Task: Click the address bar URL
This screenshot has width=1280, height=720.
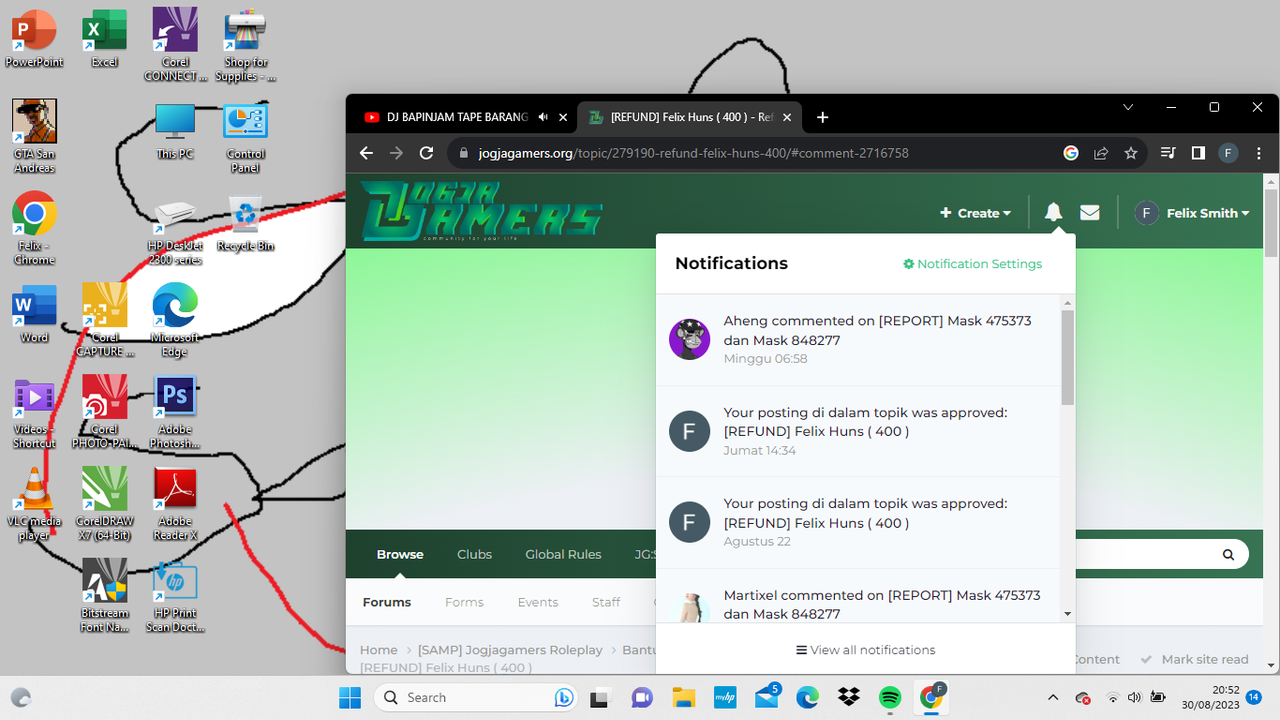Action: point(694,153)
